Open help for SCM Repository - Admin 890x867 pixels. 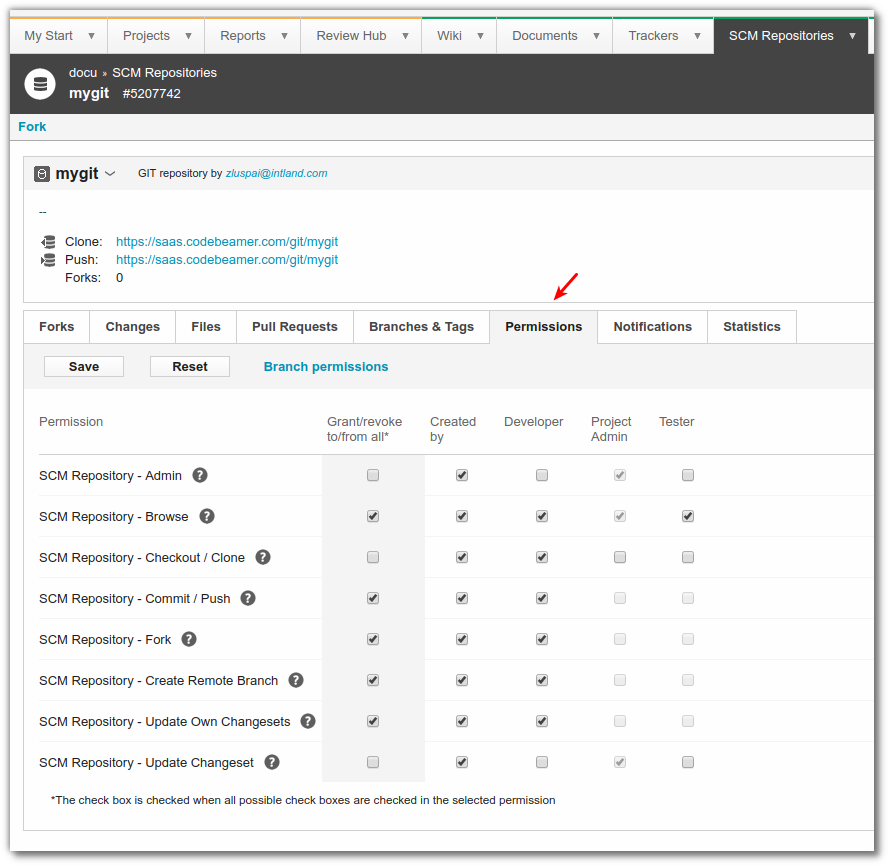(x=200, y=475)
